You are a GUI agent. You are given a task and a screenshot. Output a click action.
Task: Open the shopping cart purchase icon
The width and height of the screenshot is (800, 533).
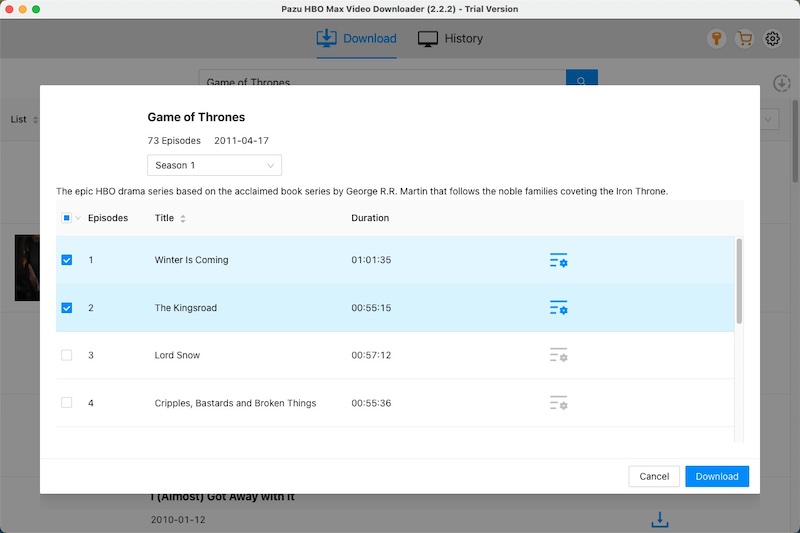coord(744,39)
